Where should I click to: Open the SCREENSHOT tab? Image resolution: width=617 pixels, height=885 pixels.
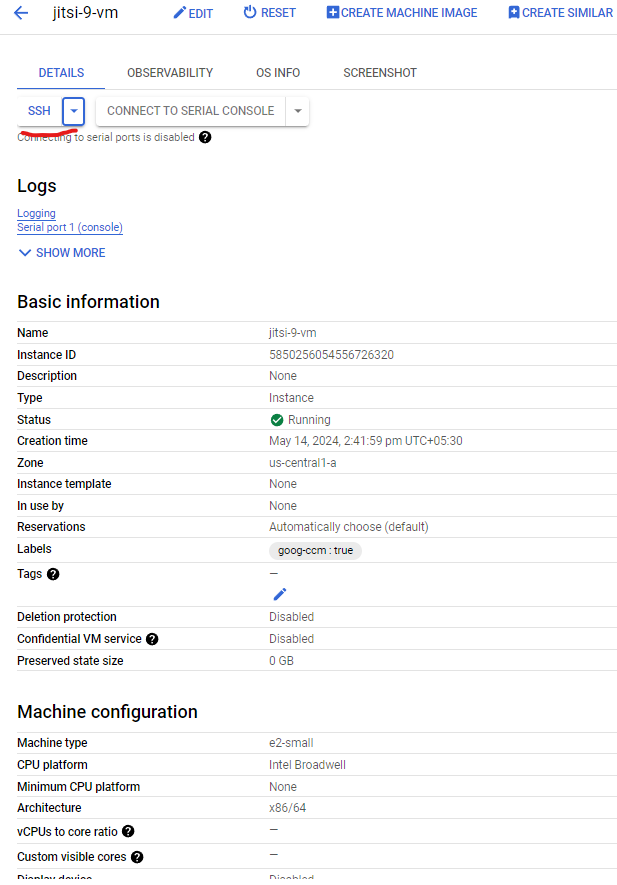click(380, 73)
